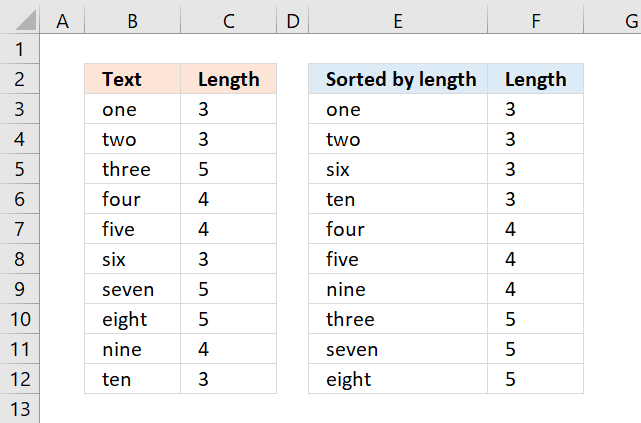The image size is (641, 423).
Task: Click the blue Sorted by length header
Action: pyautogui.click(x=398, y=79)
